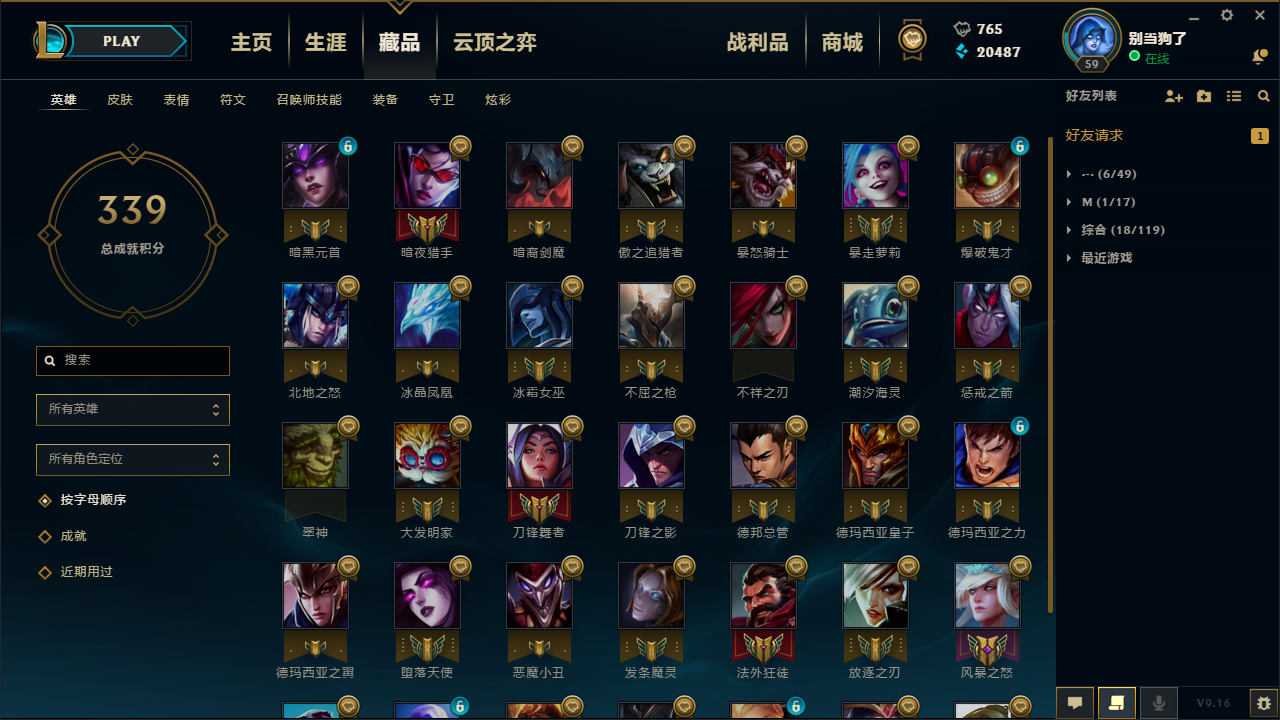The image size is (1280, 720).
Task: Open the 所有角色定位 dropdown
Action: (x=133, y=460)
